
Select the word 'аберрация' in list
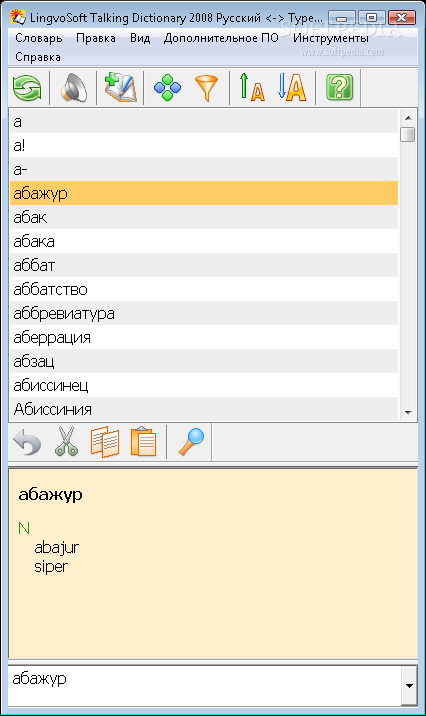coord(204,337)
